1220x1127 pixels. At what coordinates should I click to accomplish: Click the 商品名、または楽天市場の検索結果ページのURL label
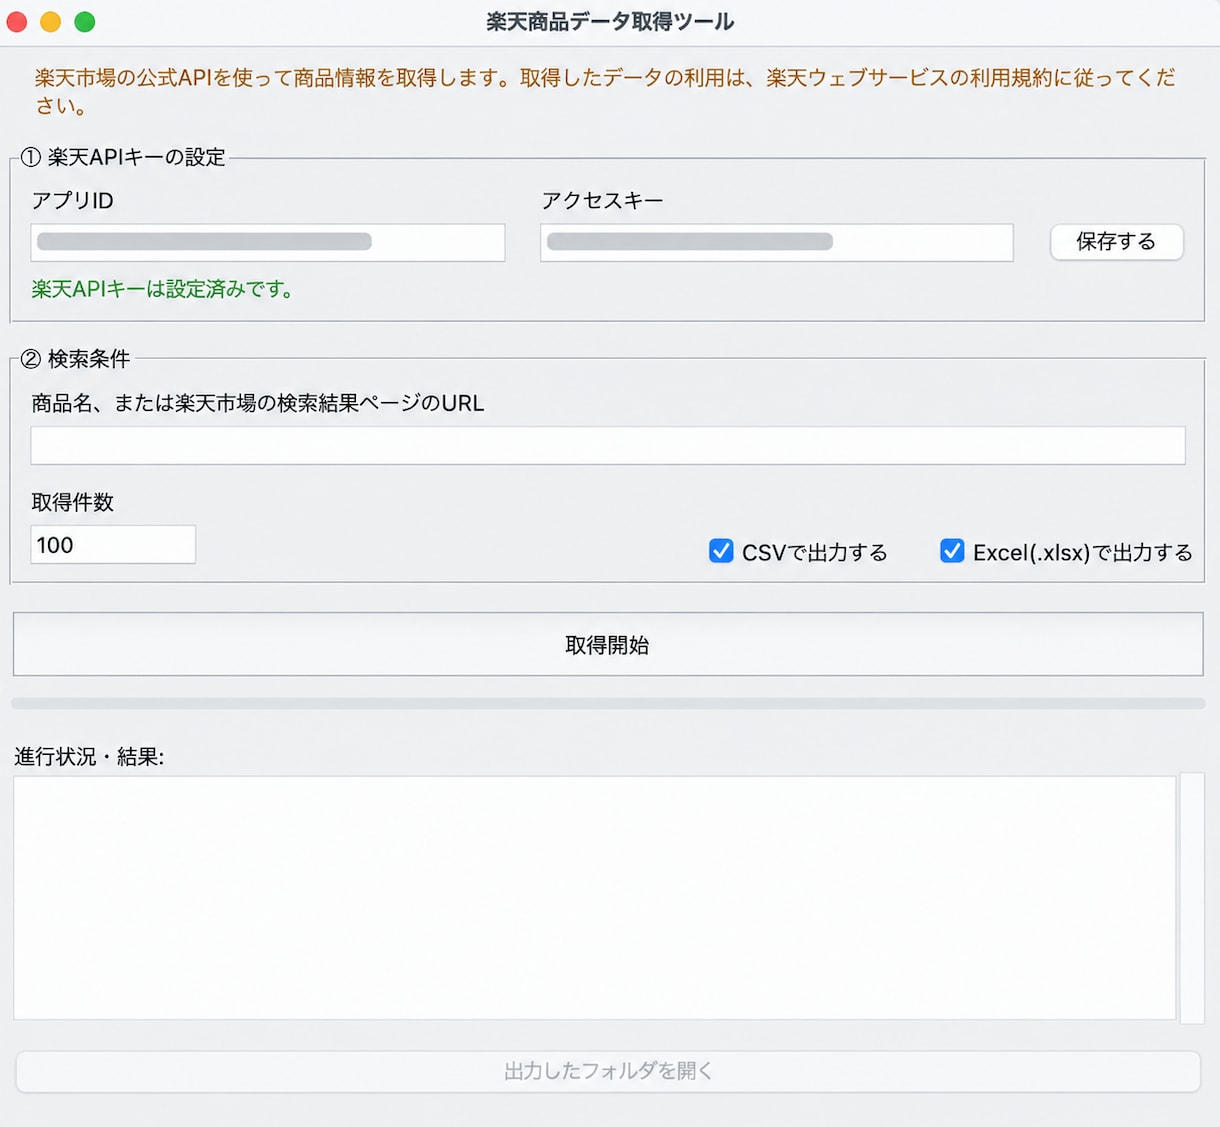(x=258, y=403)
